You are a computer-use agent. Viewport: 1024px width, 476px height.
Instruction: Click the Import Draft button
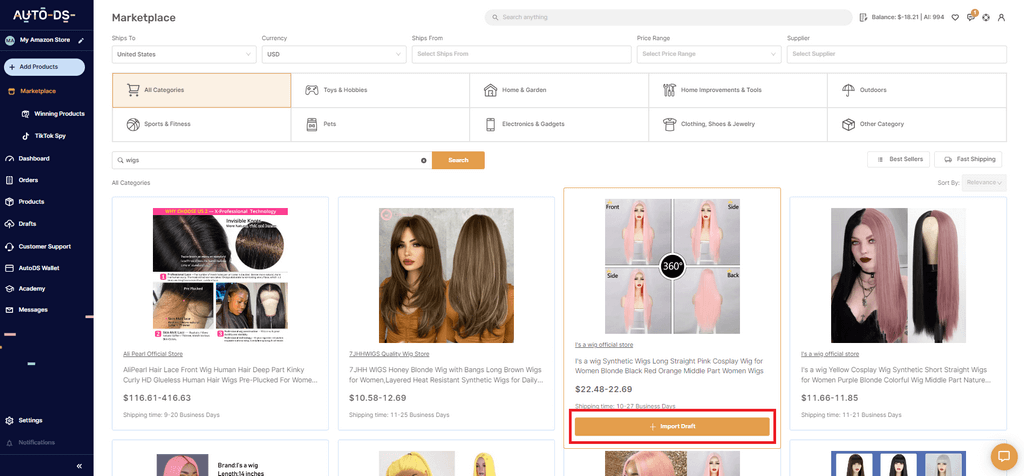(x=672, y=426)
